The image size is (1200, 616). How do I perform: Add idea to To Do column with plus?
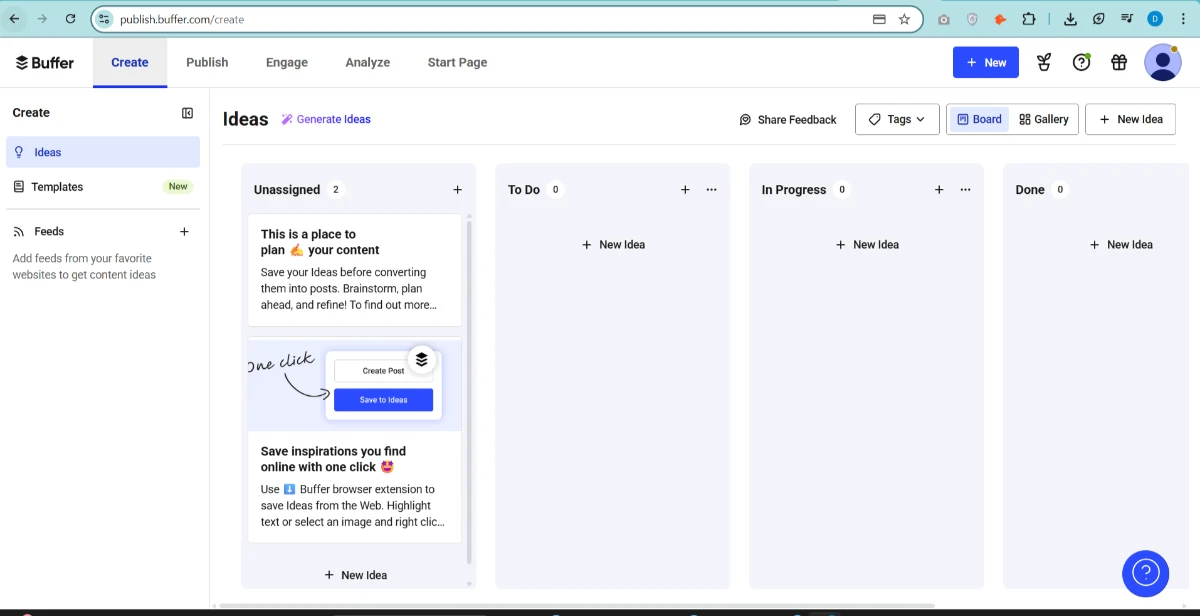pyautogui.click(x=685, y=189)
